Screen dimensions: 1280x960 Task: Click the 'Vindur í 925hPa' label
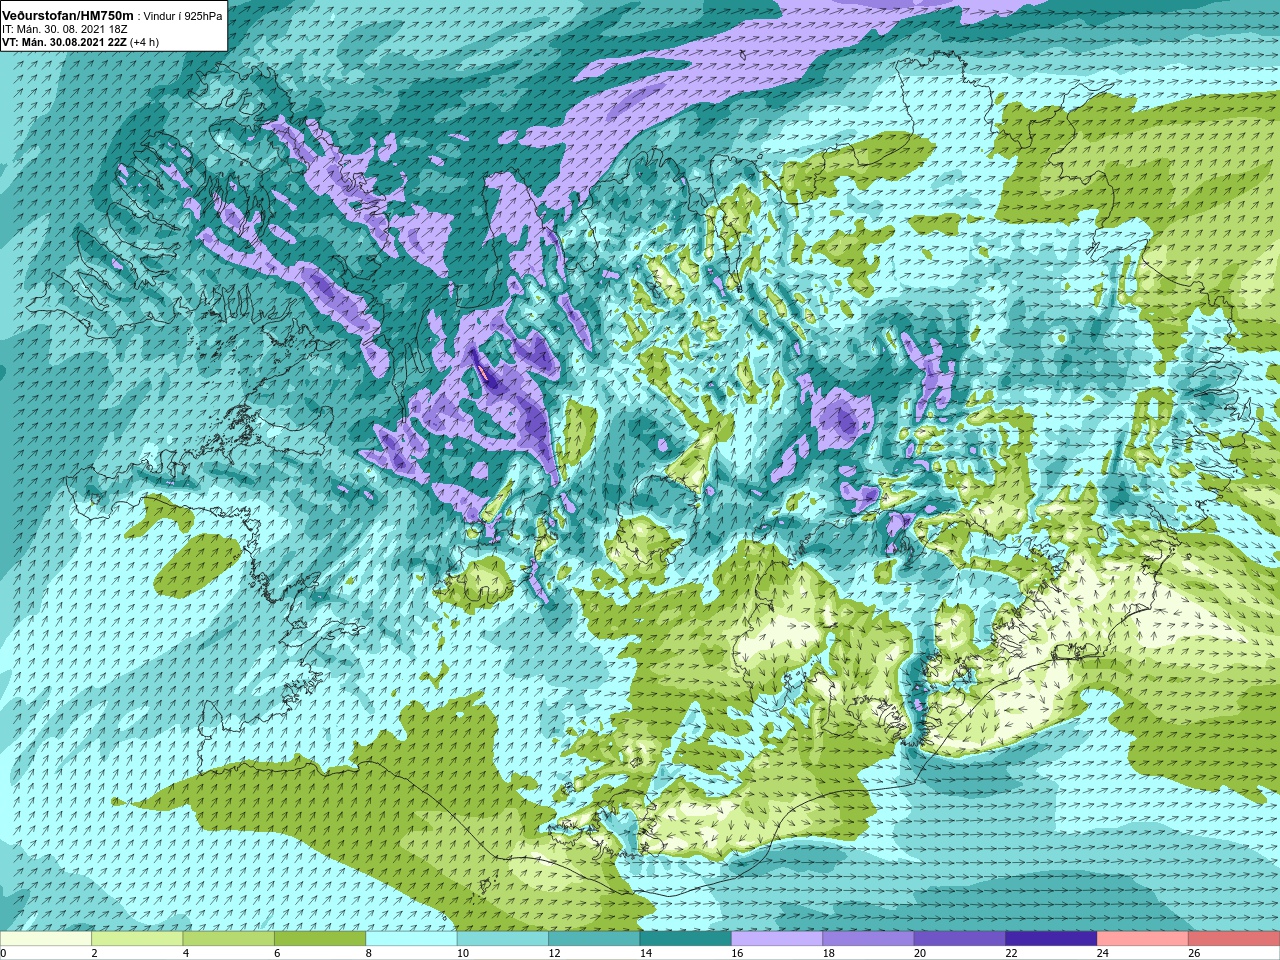point(183,17)
